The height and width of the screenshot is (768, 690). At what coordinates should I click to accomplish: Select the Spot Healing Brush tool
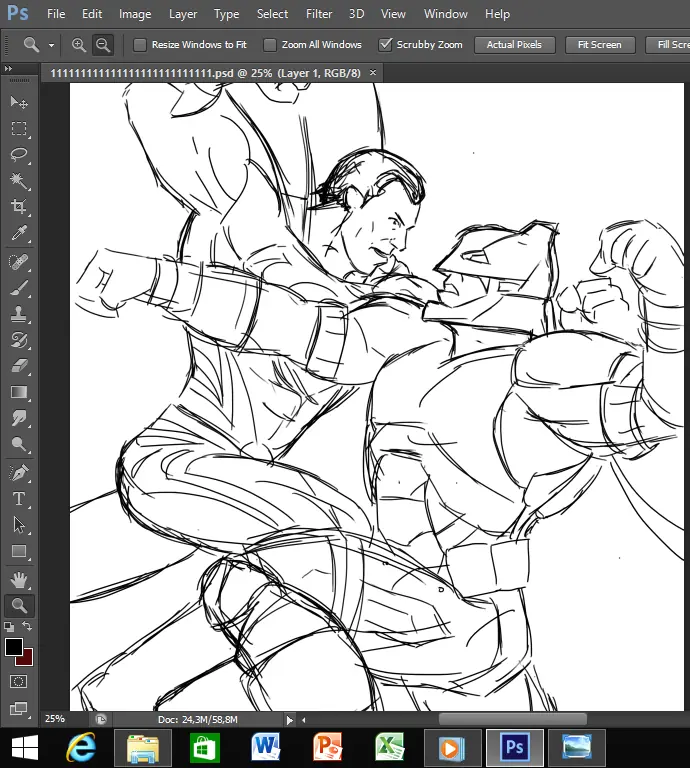tap(19, 262)
